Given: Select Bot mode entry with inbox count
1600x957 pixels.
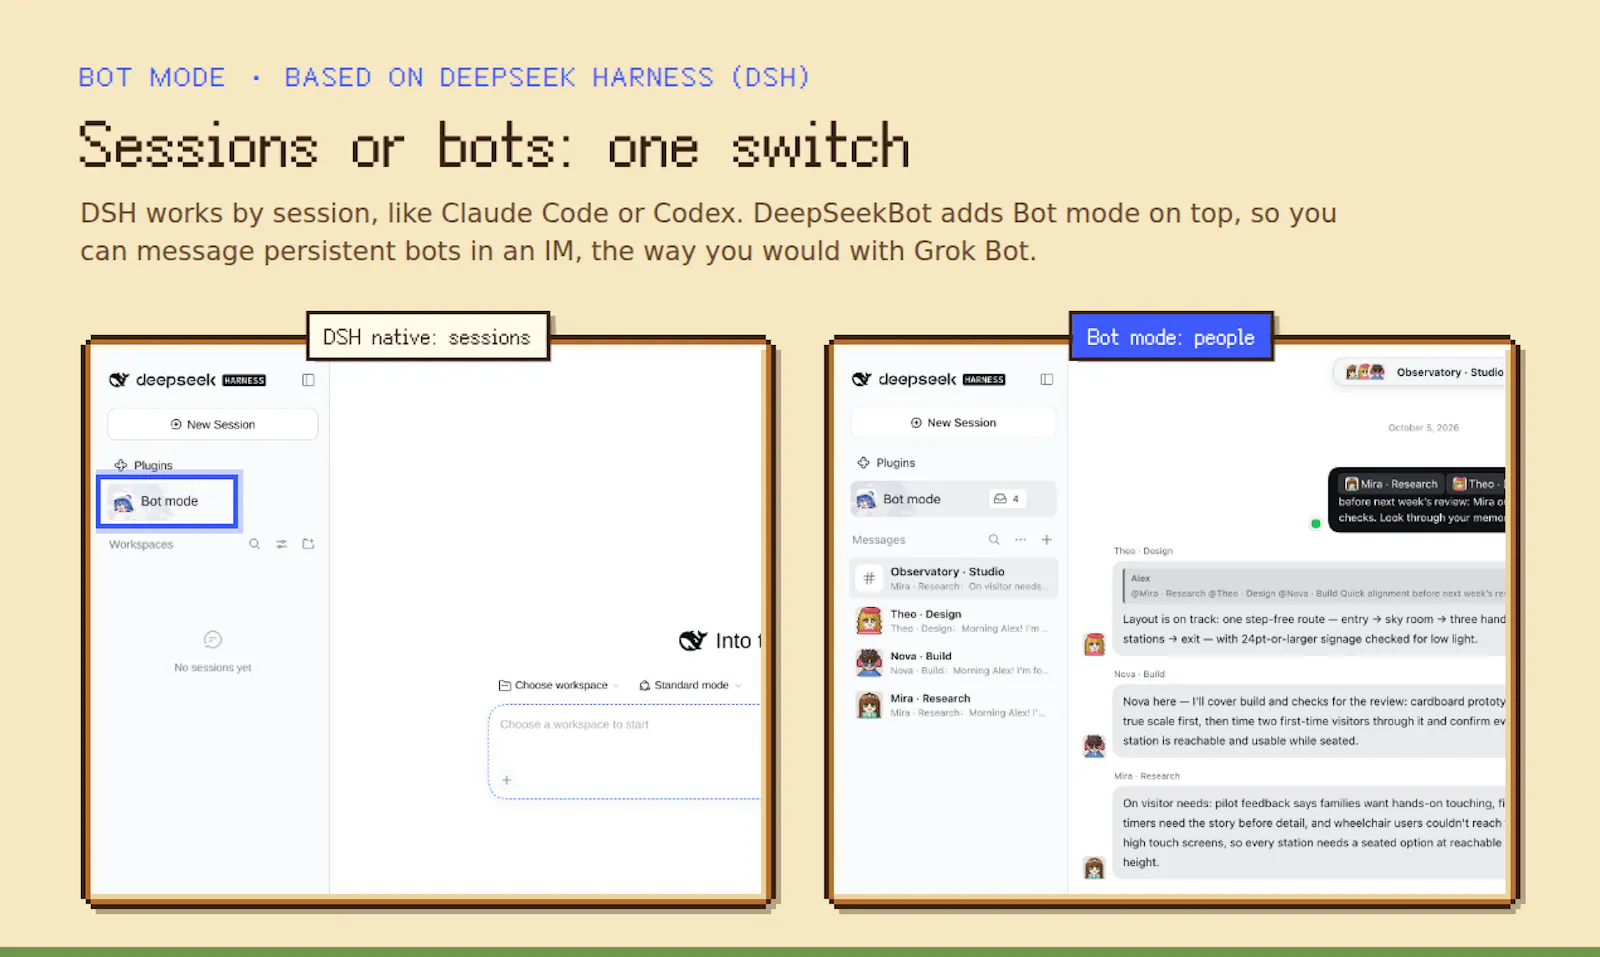Looking at the screenshot, I should coord(953,499).
